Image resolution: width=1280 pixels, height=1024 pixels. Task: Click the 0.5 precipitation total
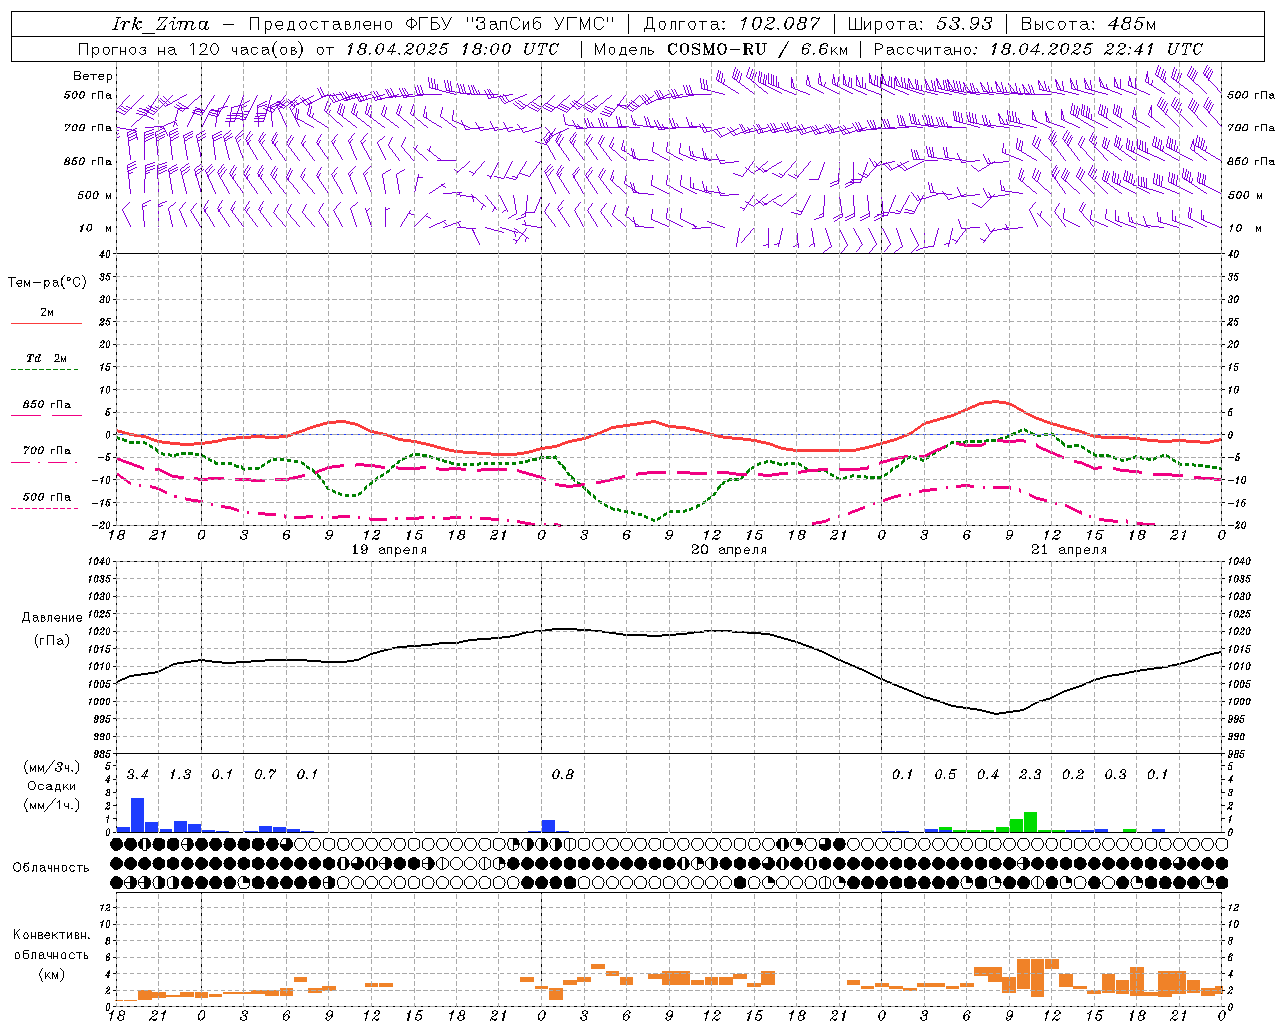click(945, 774)
